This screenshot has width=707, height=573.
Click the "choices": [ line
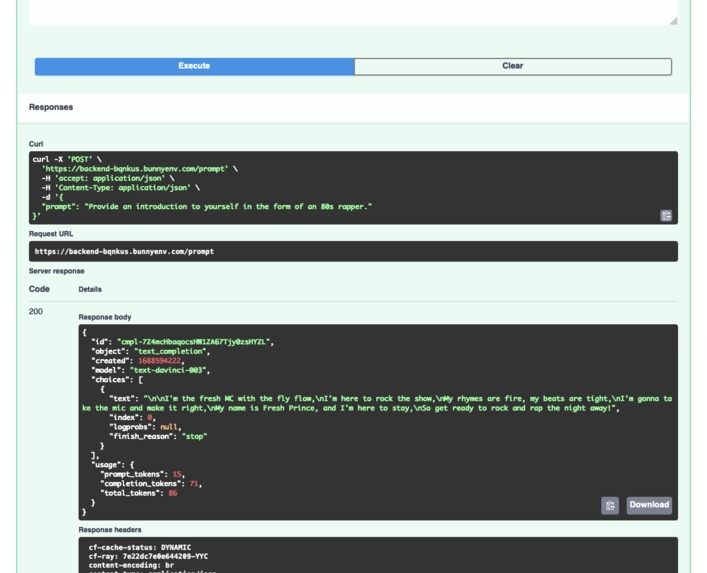pyautogui.click(x=117, y=380)
